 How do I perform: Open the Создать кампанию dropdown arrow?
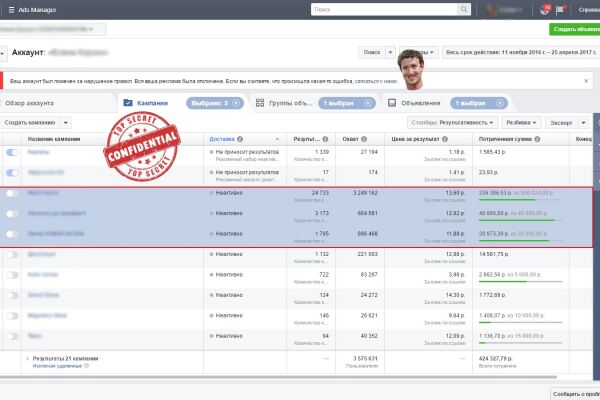66,123
